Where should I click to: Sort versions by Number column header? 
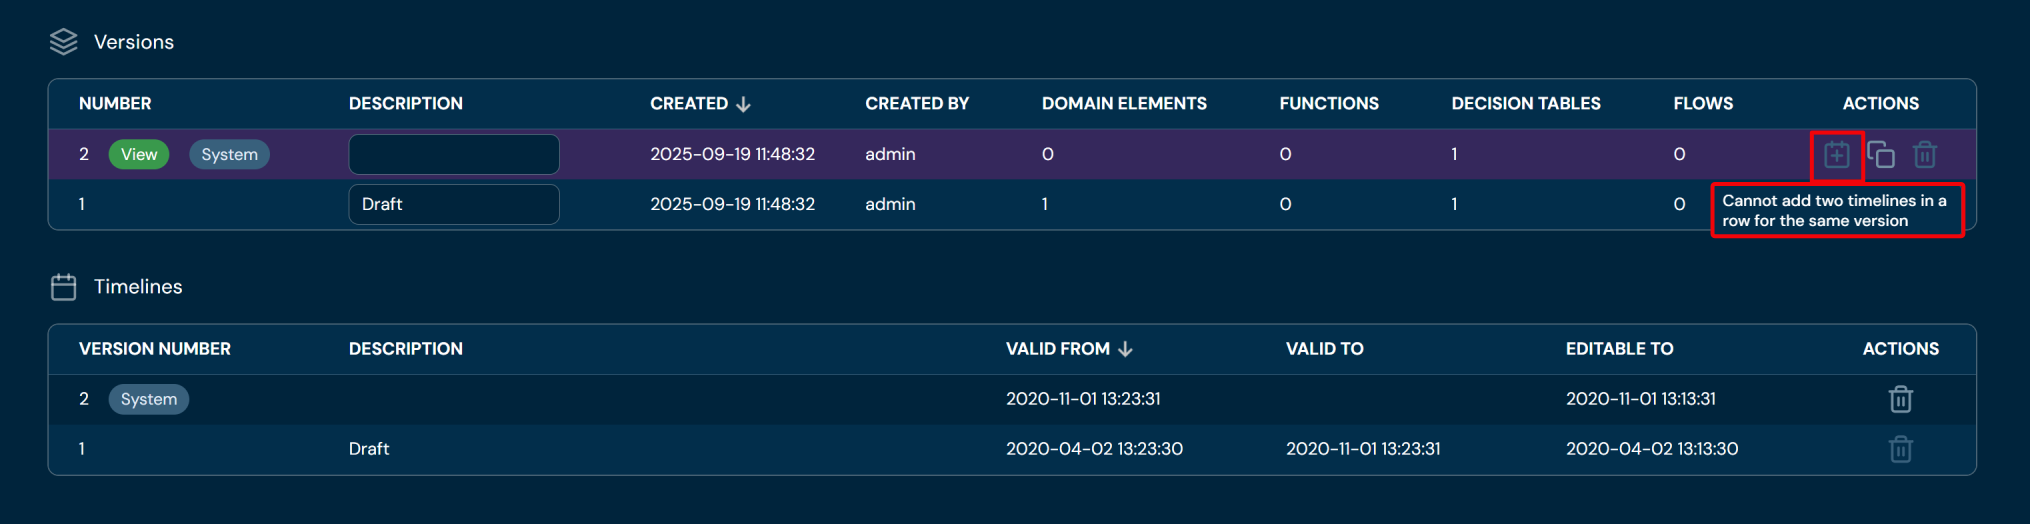pos(115,104)
